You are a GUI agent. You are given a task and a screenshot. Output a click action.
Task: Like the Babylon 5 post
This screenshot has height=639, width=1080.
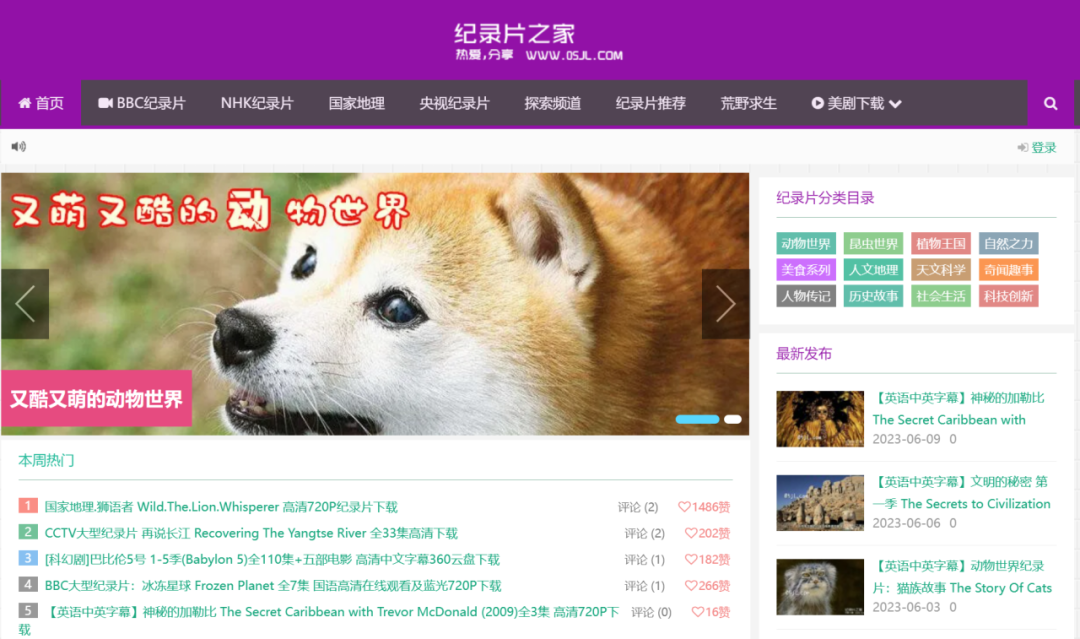tap(707, 559)
